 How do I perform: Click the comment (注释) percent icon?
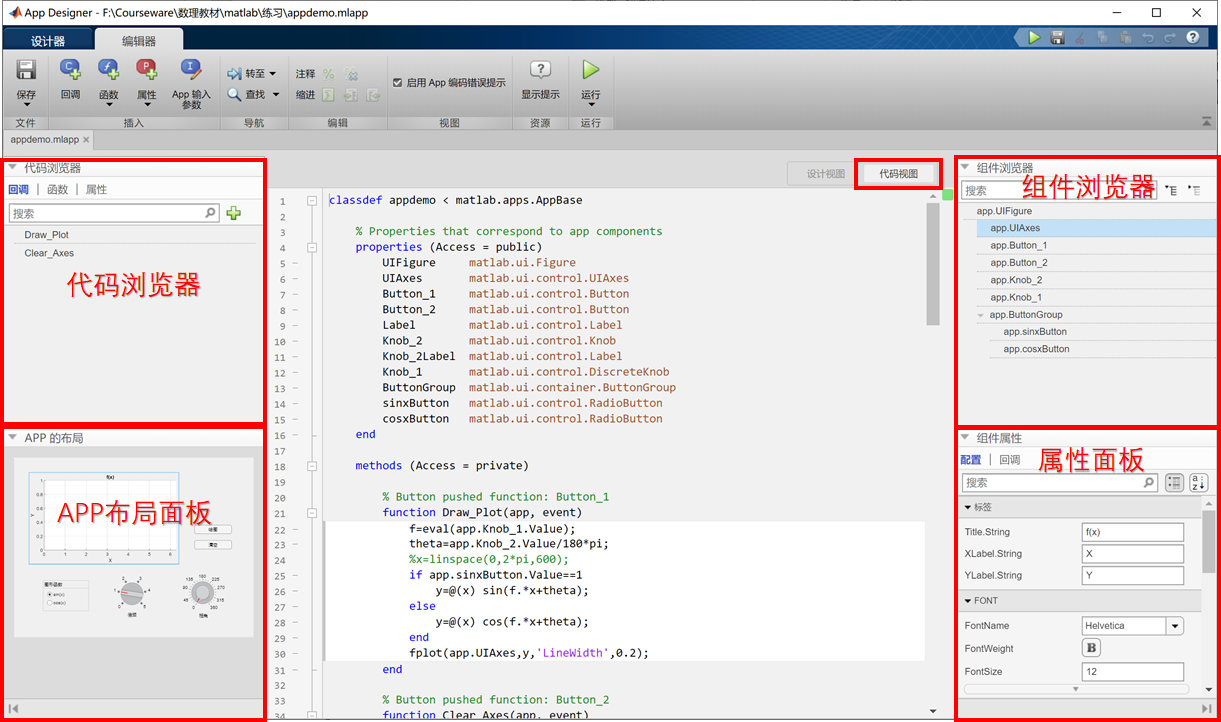point(328,74)
